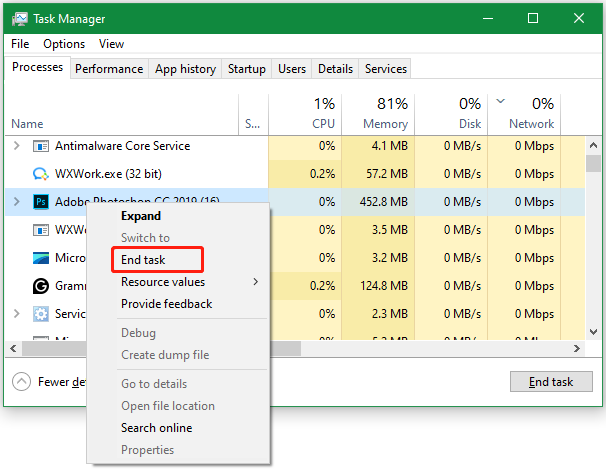Click the 4.1 MB memory value

click(x=389, y=146)
